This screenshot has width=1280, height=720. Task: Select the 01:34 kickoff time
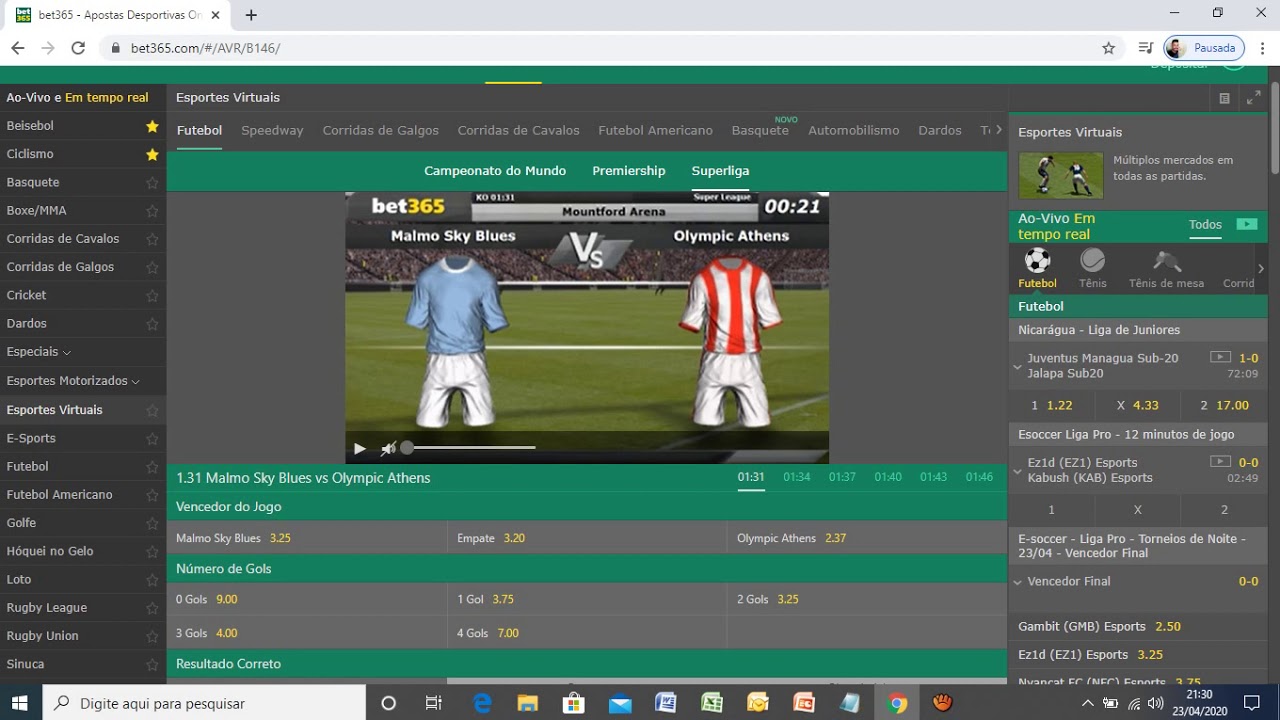pyautogui.click(x=797, y=477)
